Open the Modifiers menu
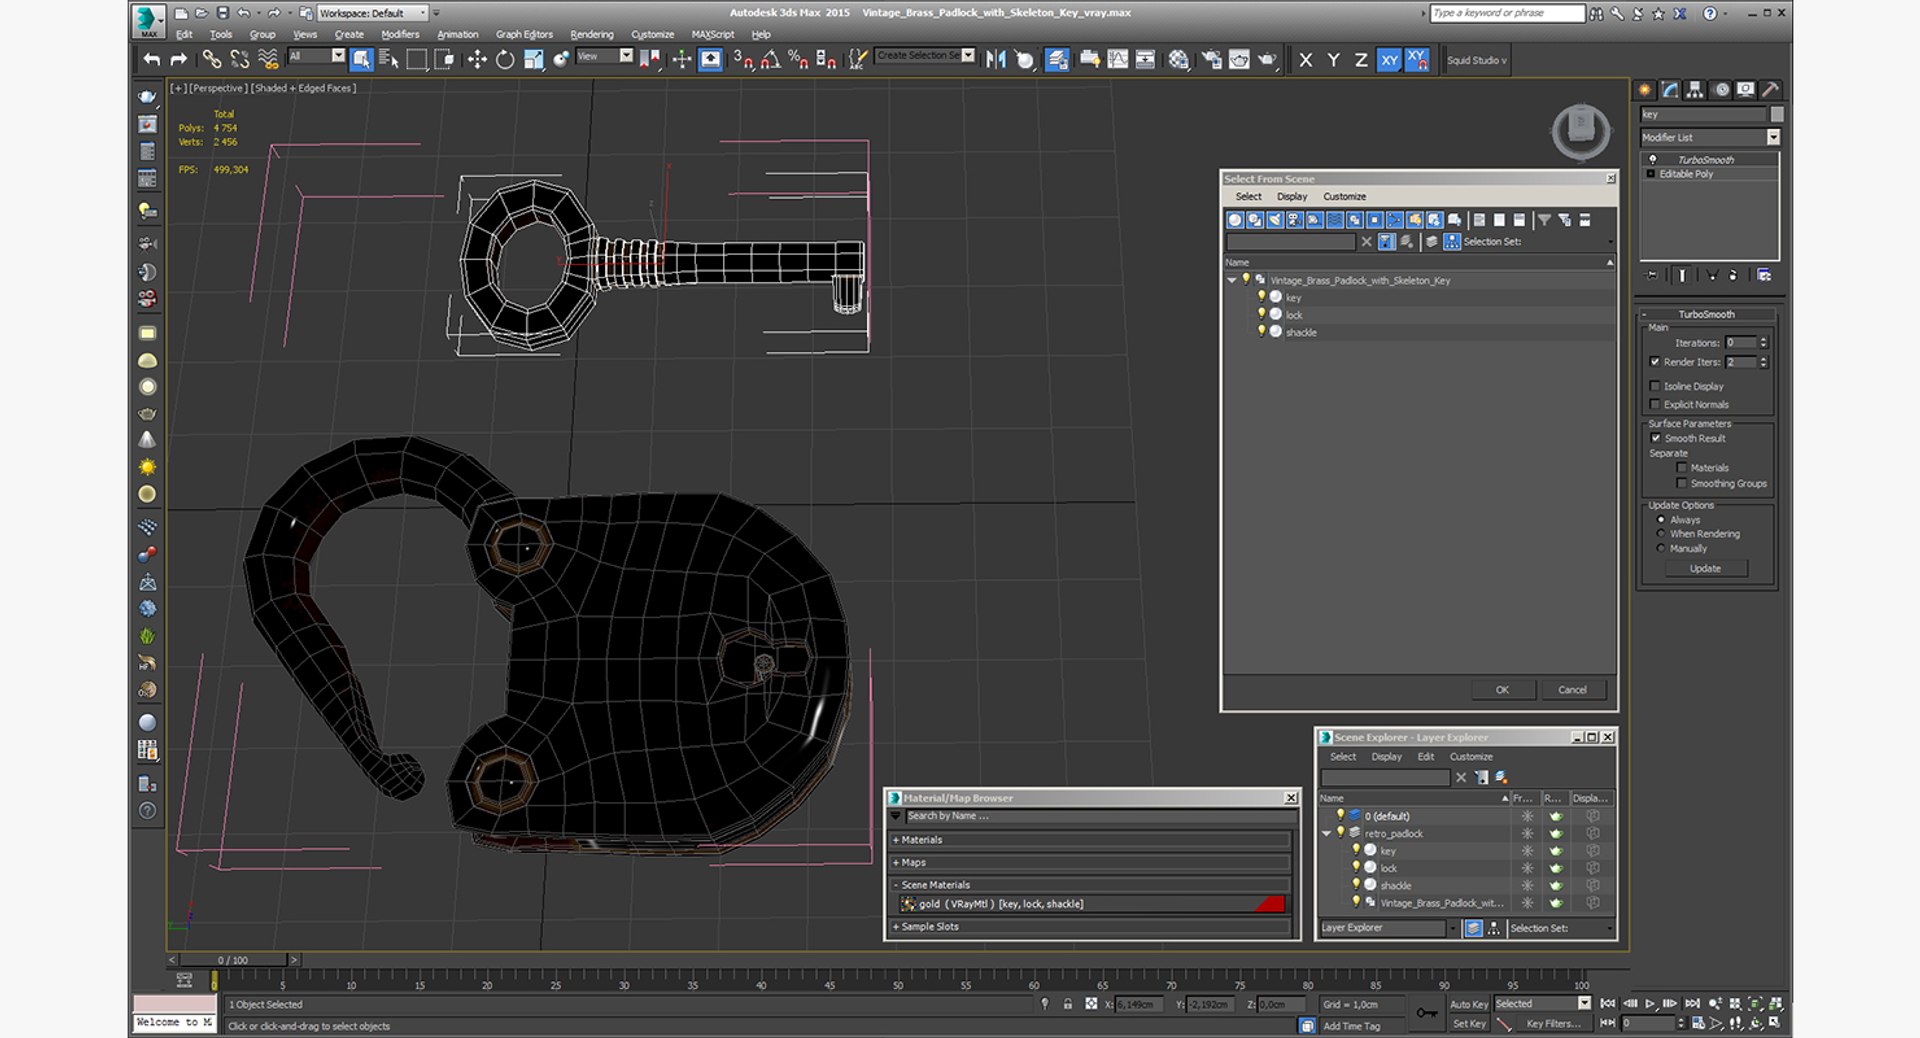Image resolution: width=1920 pixels, height=1038 pixels. [400, 34]
